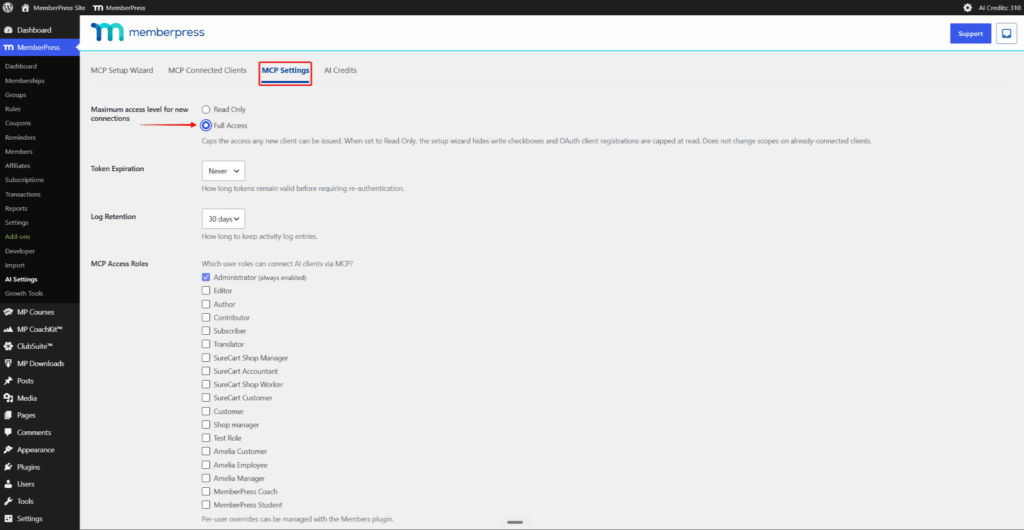Check the Amelia Manager box
1024x530 pixels.
coord(206,478)
